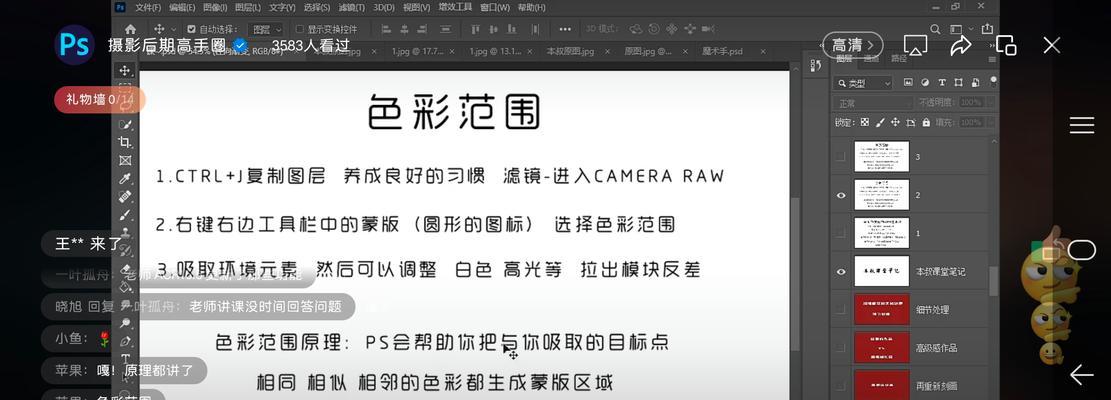The height and width of the screenshot is (400, 1111).
Task: Lock image pixels brush icon
Action: click(880, 122)
